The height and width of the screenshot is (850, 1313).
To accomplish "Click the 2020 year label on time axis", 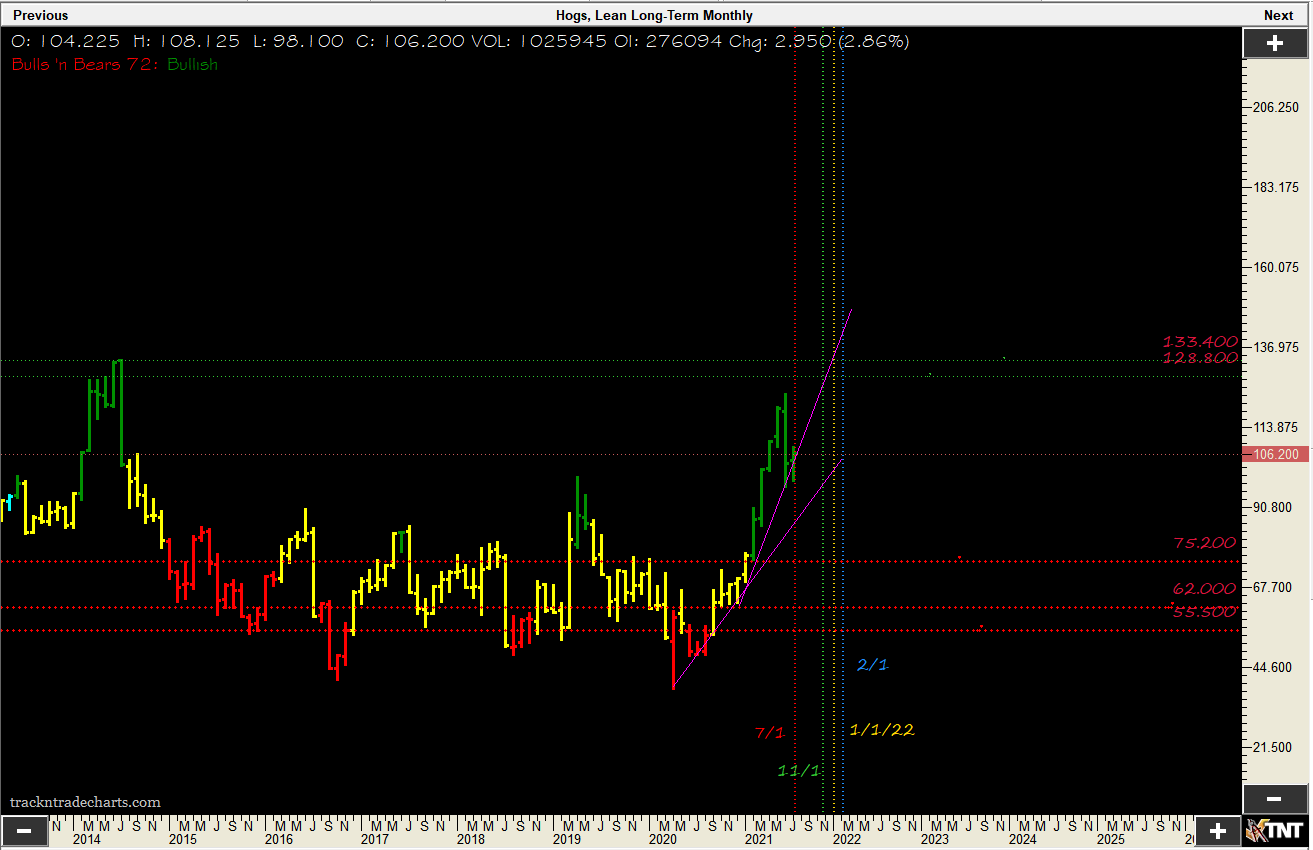I will 662,840.
